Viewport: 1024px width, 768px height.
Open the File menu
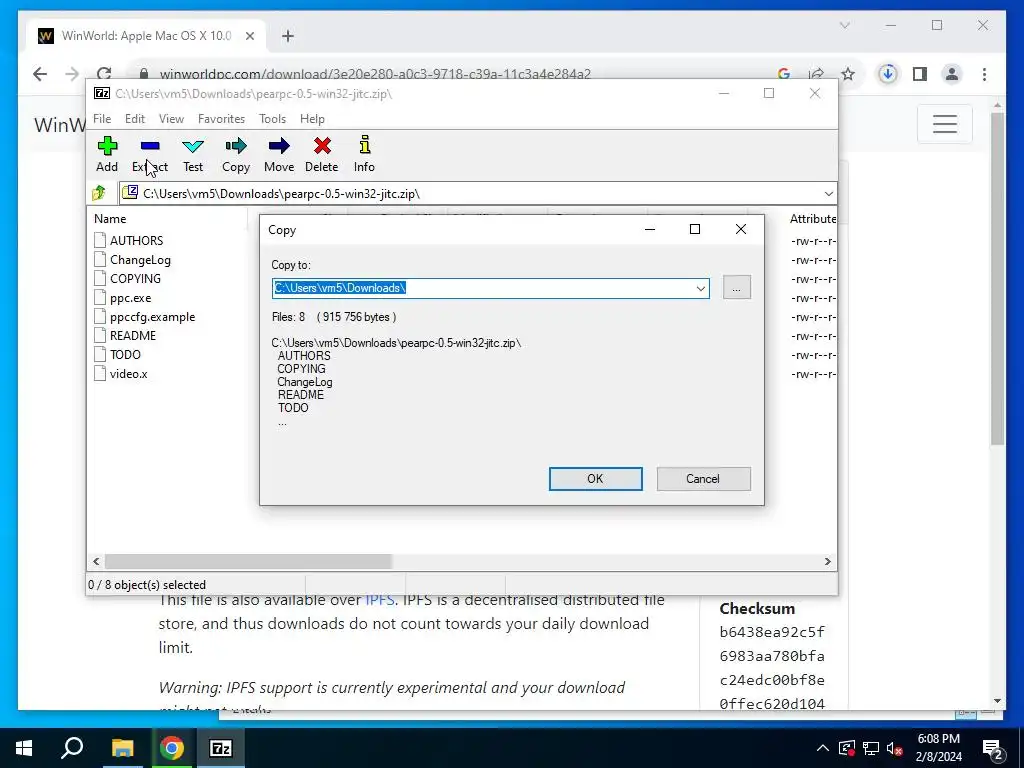[102, 119]
